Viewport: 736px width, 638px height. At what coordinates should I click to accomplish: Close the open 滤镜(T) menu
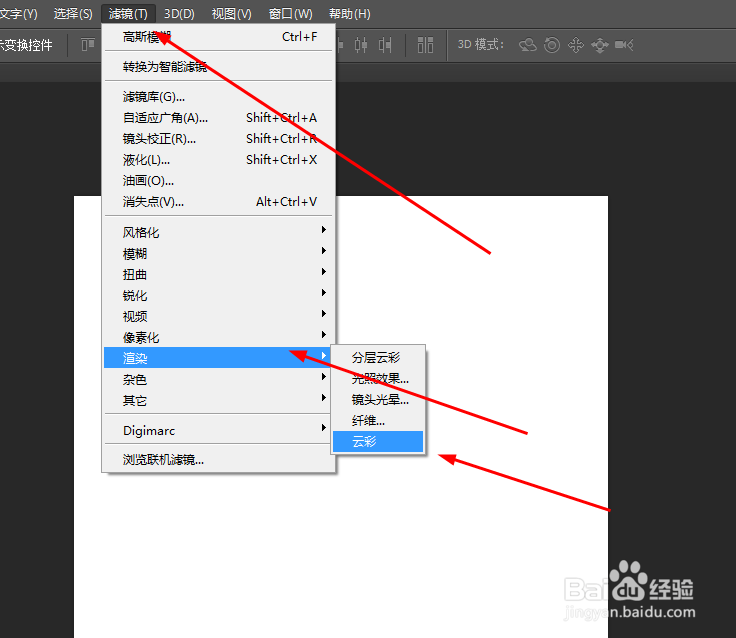coord(128,14)
